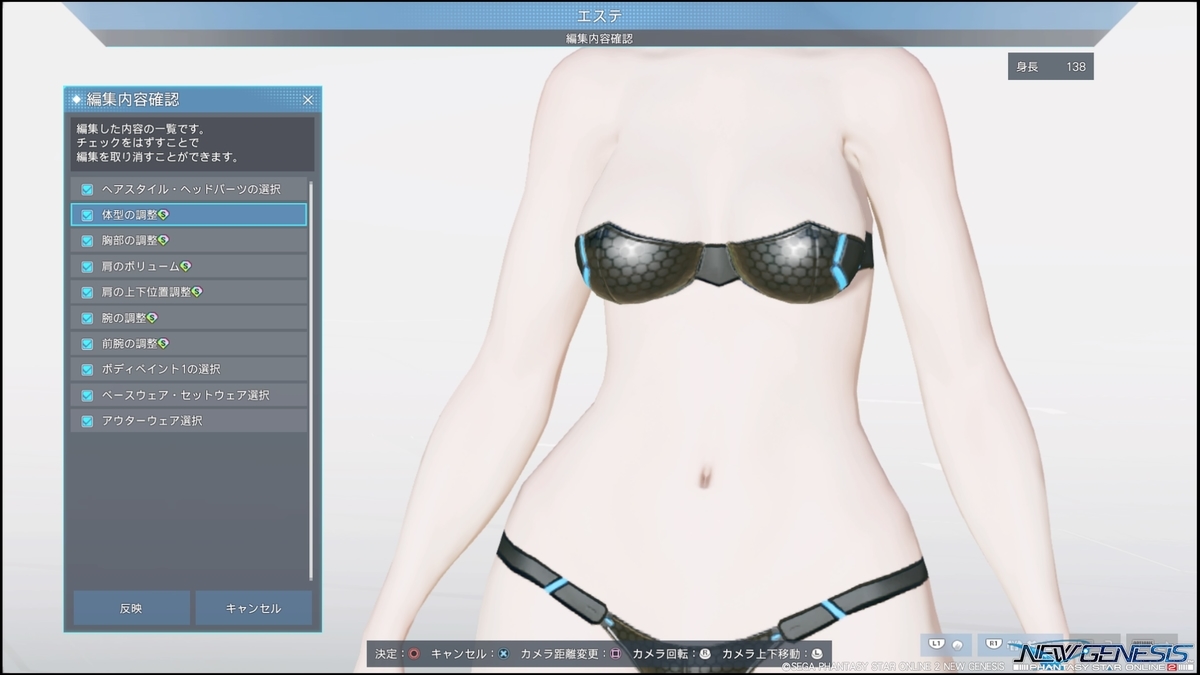Image resolution: width=1200 pixels, height=675 pixels.
Task: Click the ボディペイント1の選択 label text
Action: point(161,369)
